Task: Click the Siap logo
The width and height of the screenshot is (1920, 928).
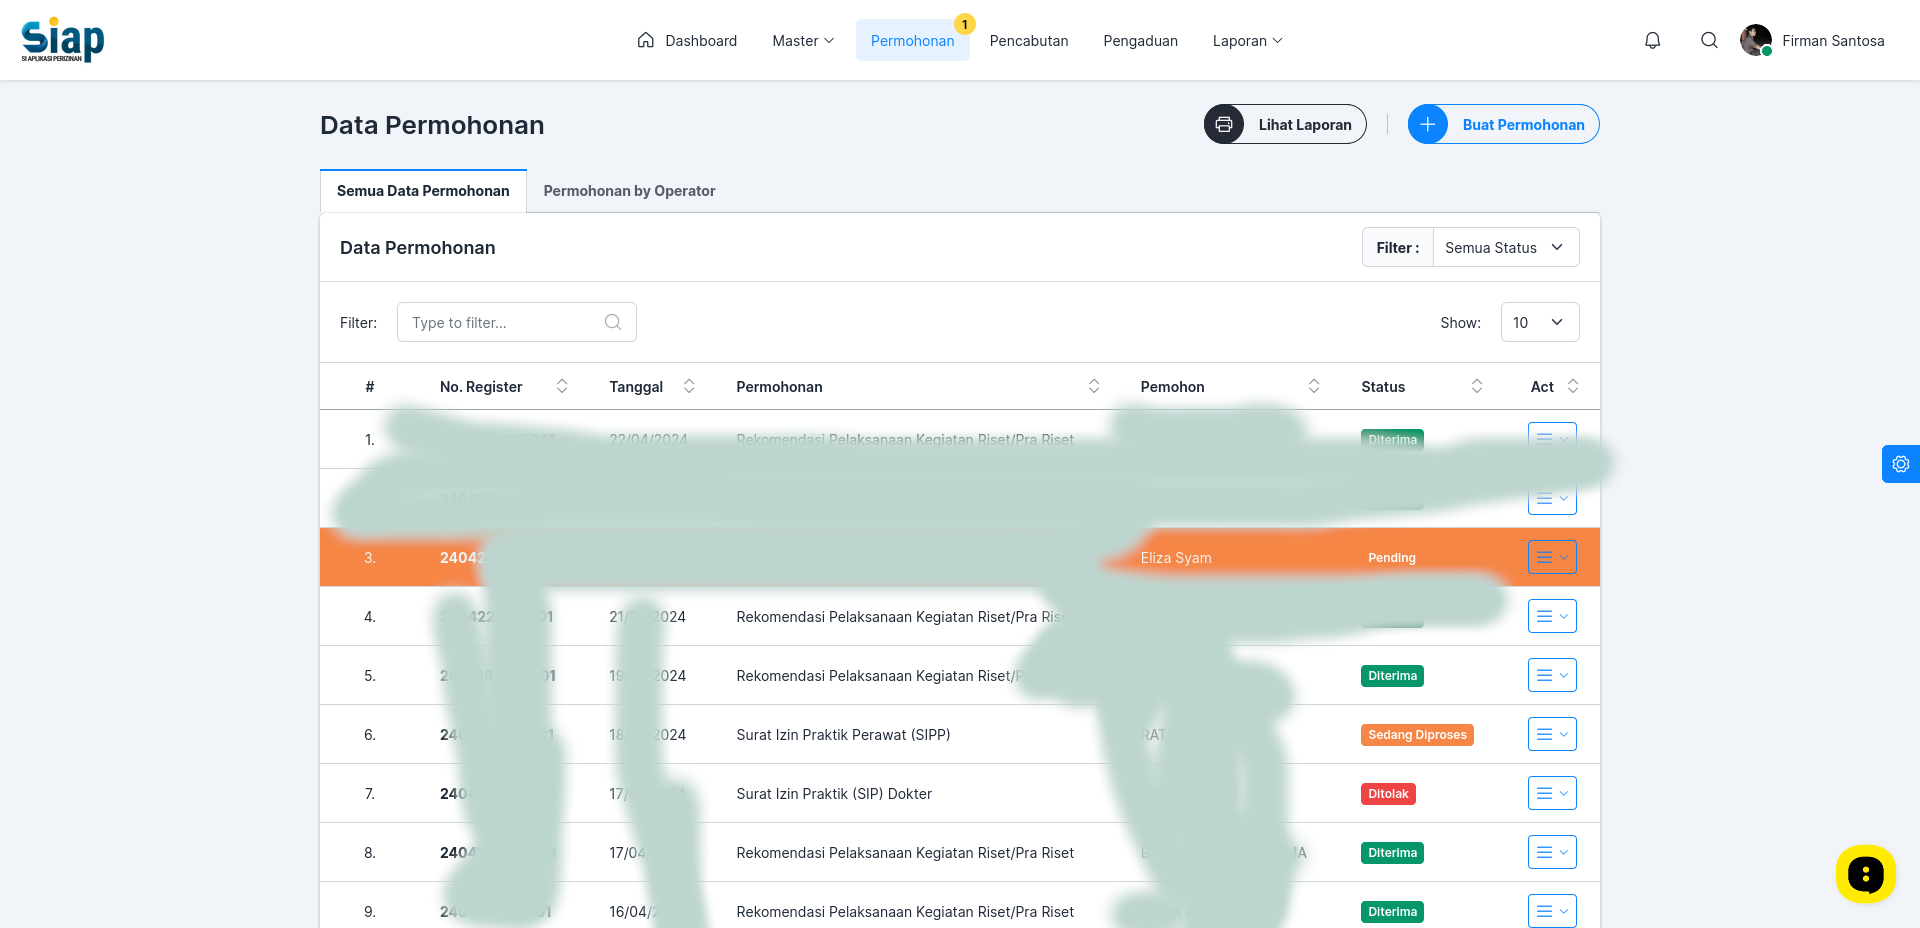Action: [63, 41]
